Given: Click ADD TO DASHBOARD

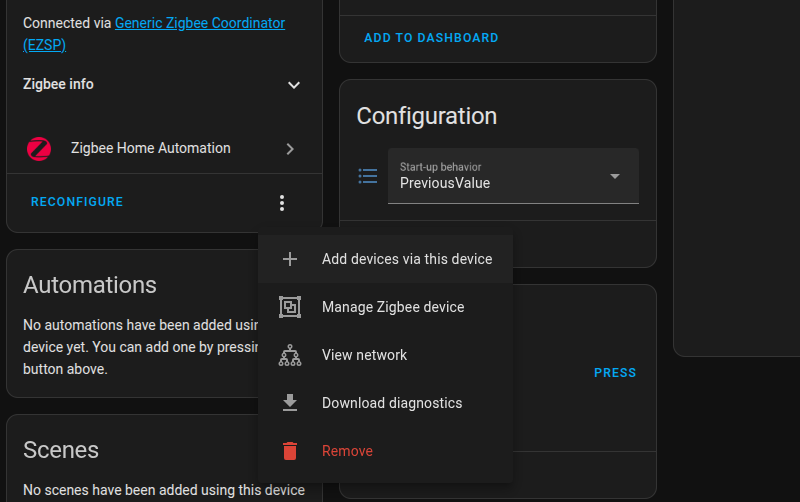Looking at the screenshot, I should pyautogui.click(x=431, y=38).
